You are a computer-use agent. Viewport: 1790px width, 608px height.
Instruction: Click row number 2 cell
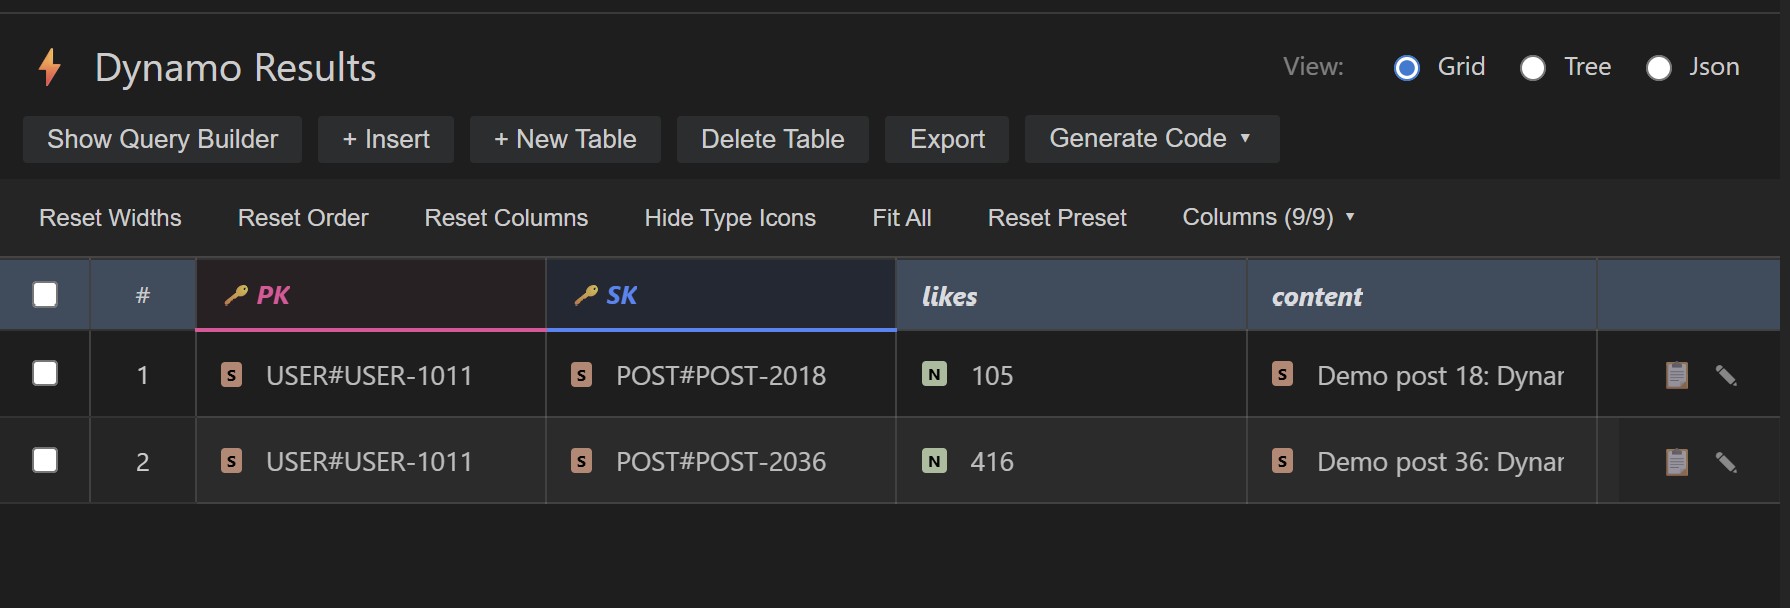click(143, 461)
